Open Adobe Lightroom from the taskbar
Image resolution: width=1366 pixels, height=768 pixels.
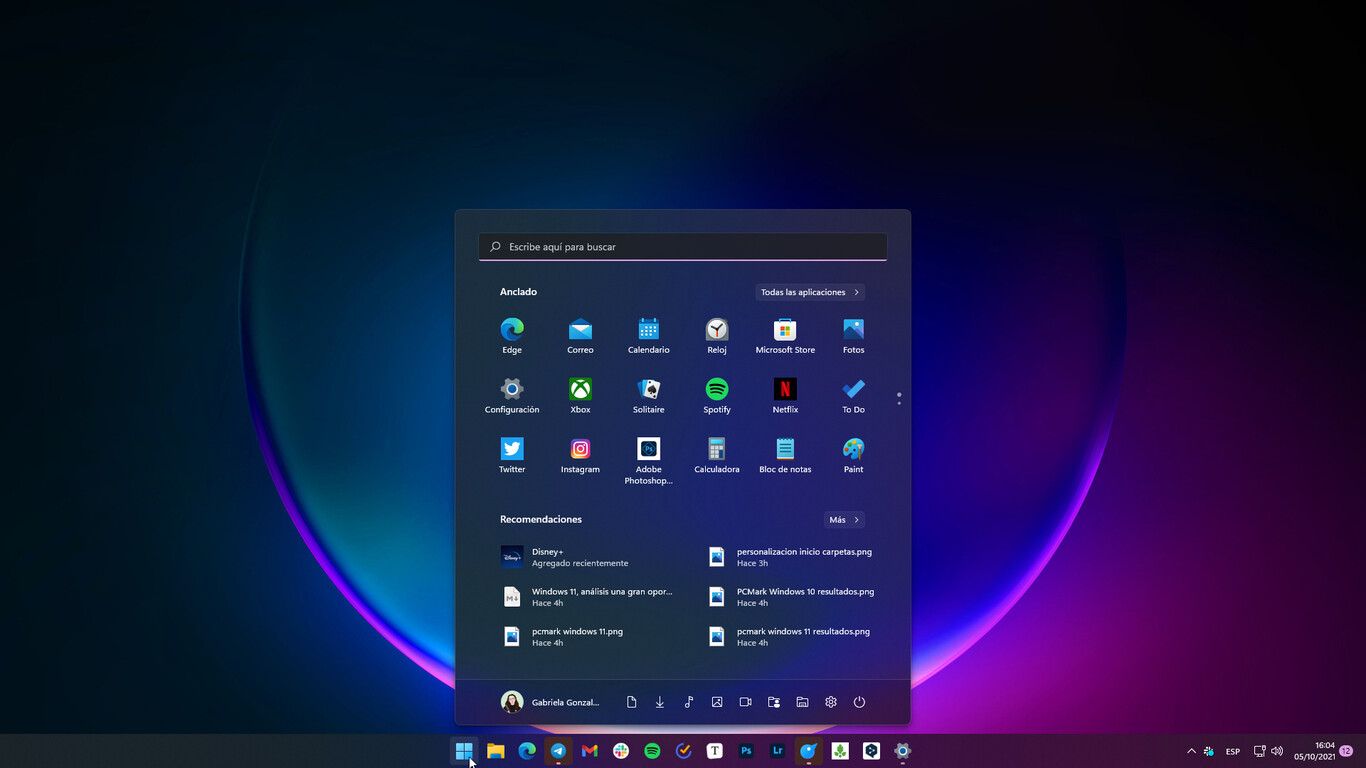(x=777, y=750)
